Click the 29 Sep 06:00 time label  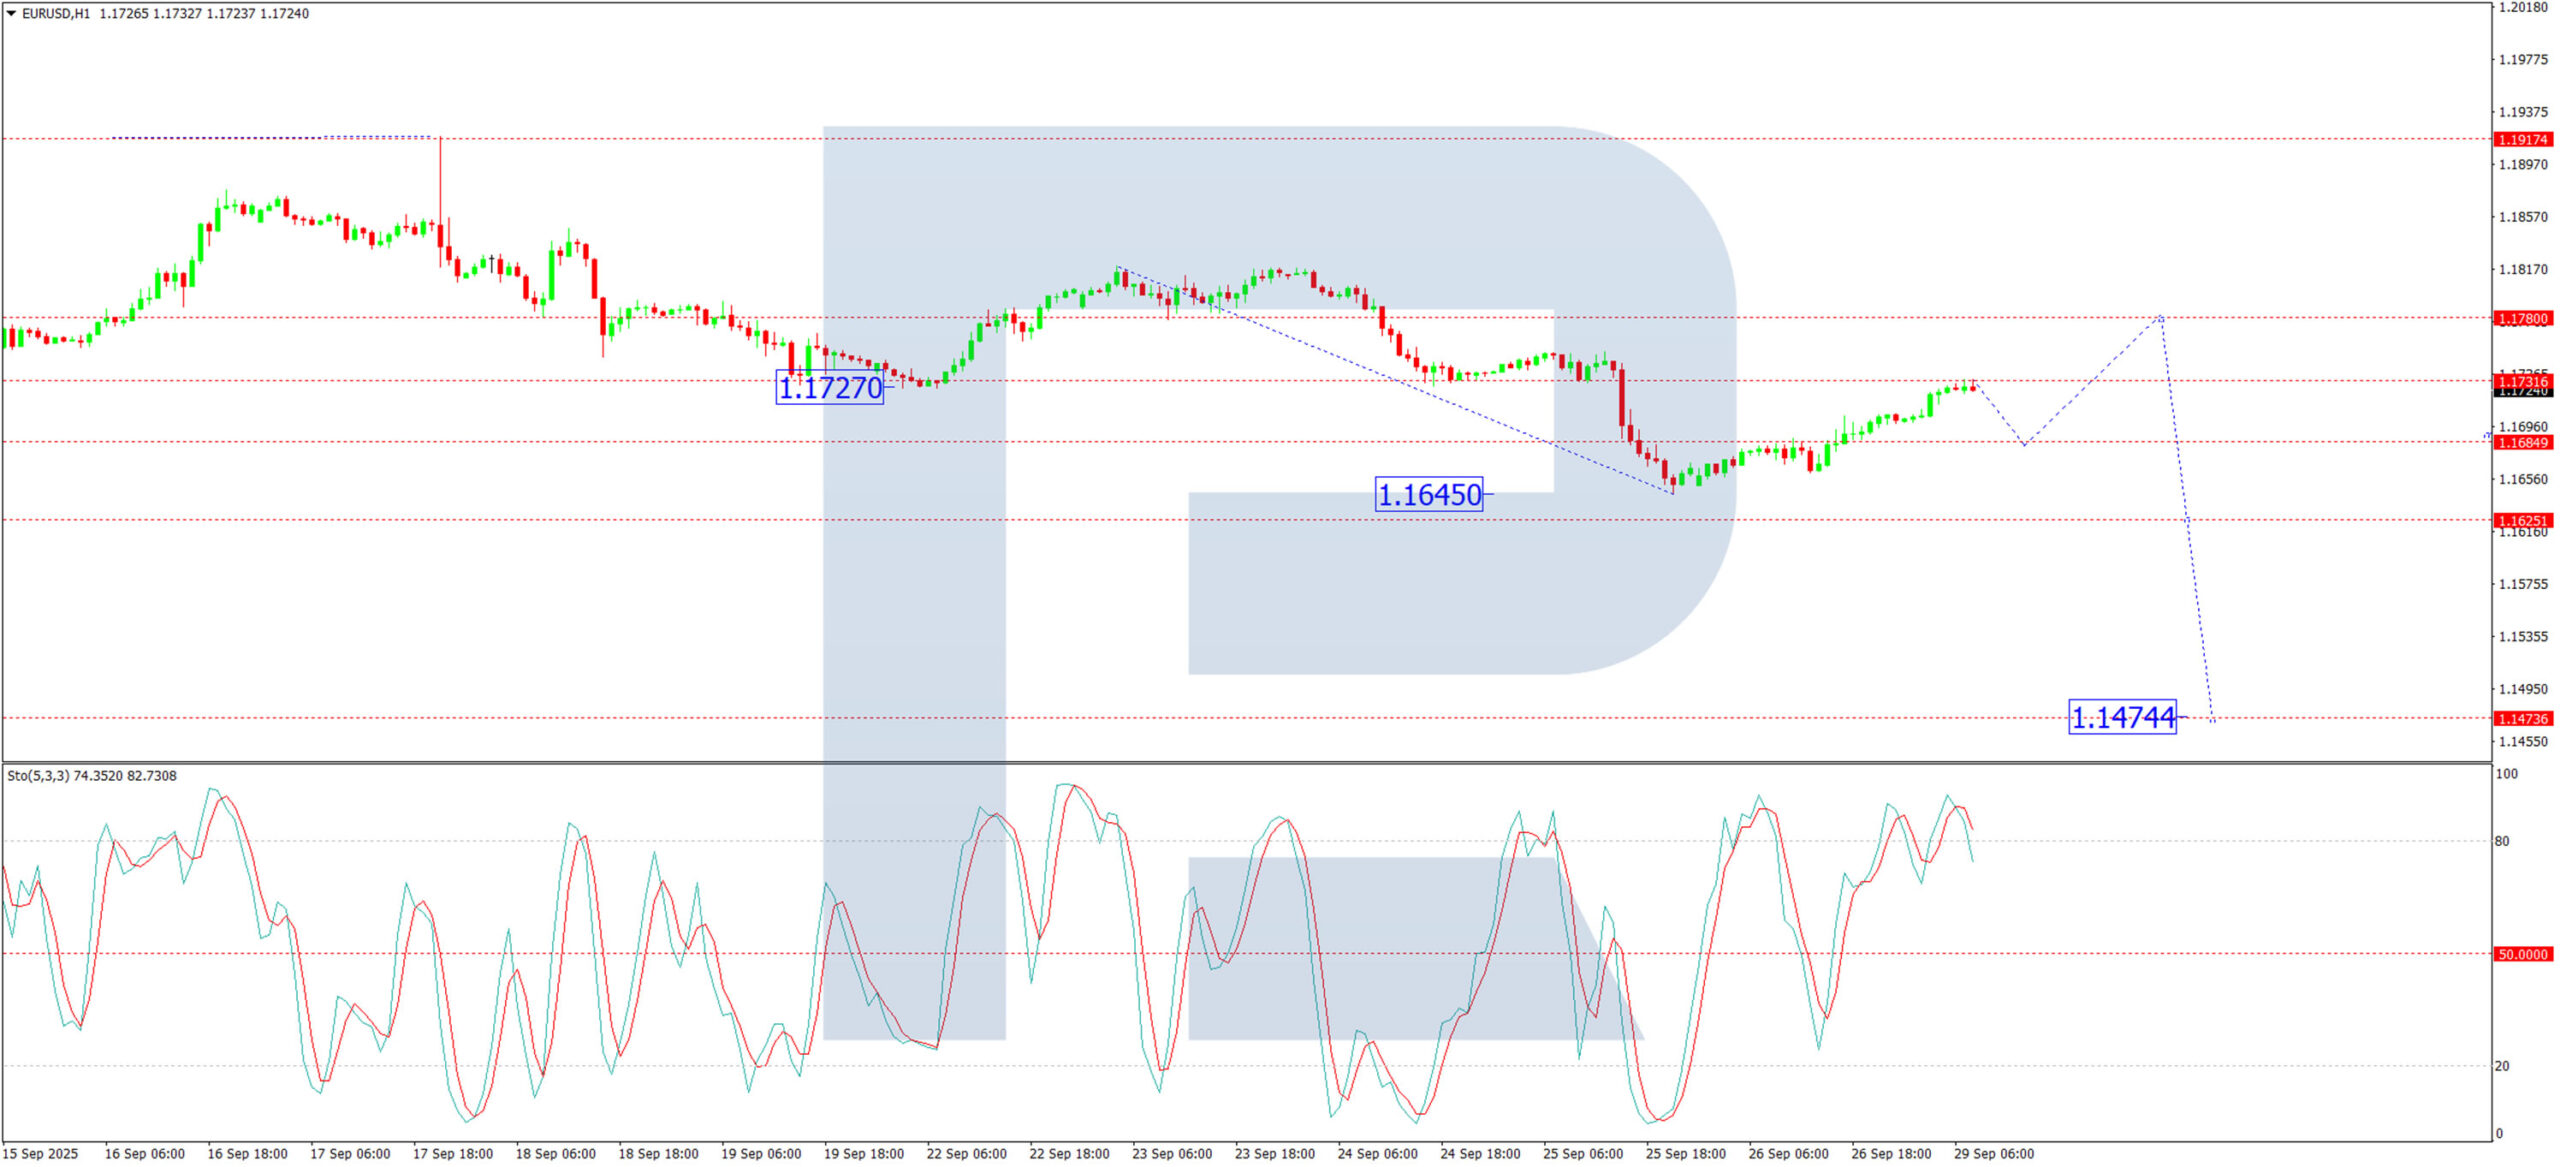click(1993, 1153)
